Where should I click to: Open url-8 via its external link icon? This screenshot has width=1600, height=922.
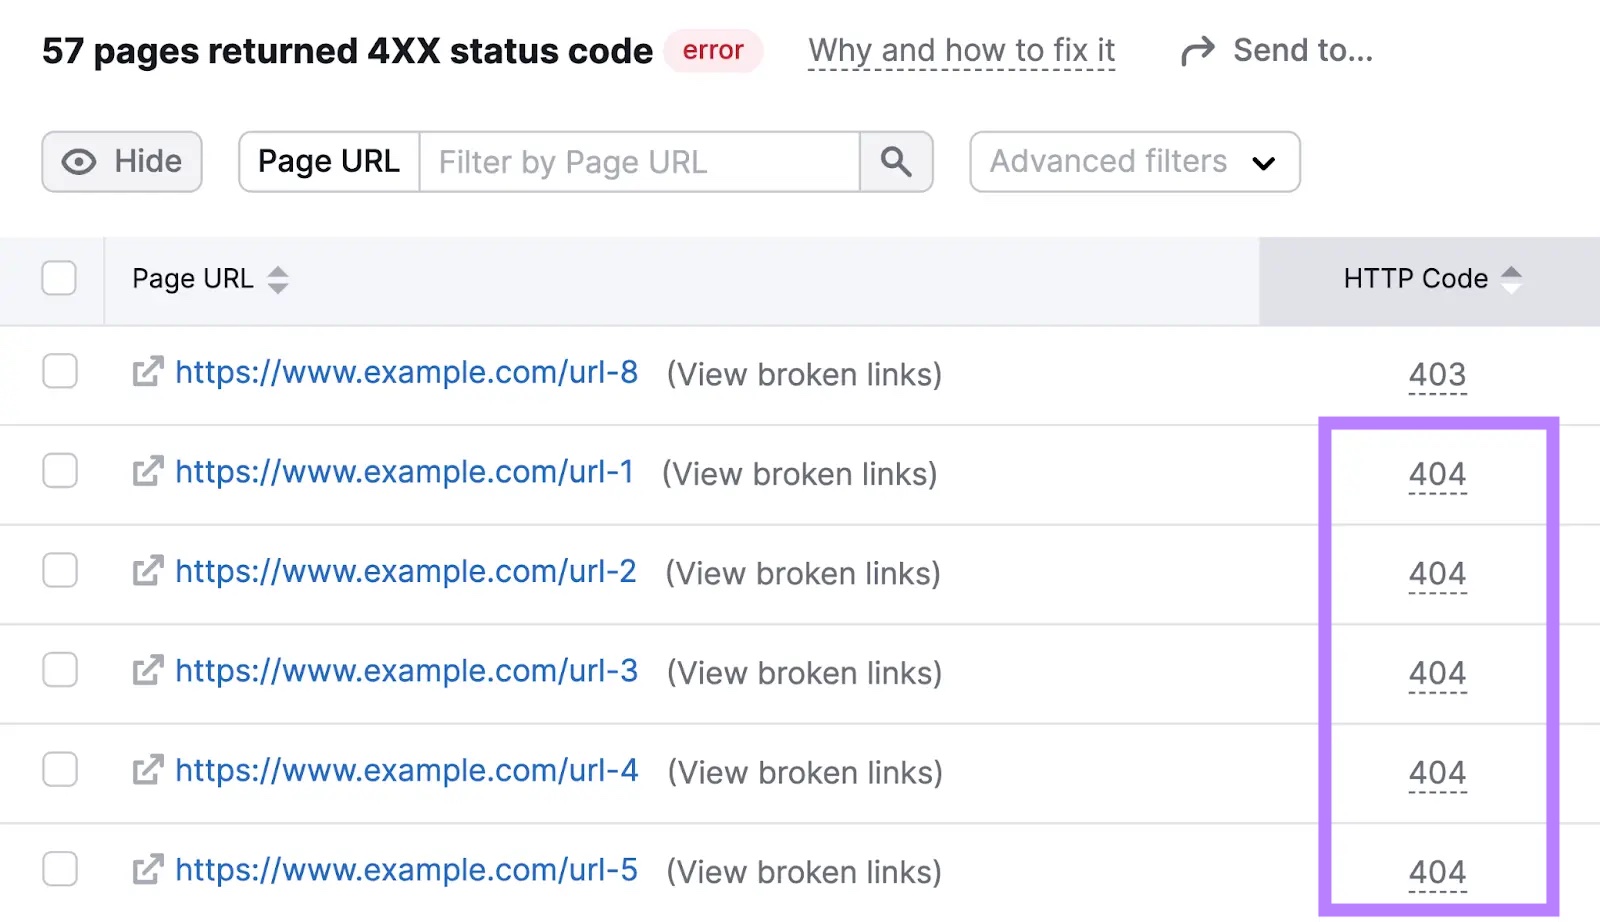click(x=146, y=372)
